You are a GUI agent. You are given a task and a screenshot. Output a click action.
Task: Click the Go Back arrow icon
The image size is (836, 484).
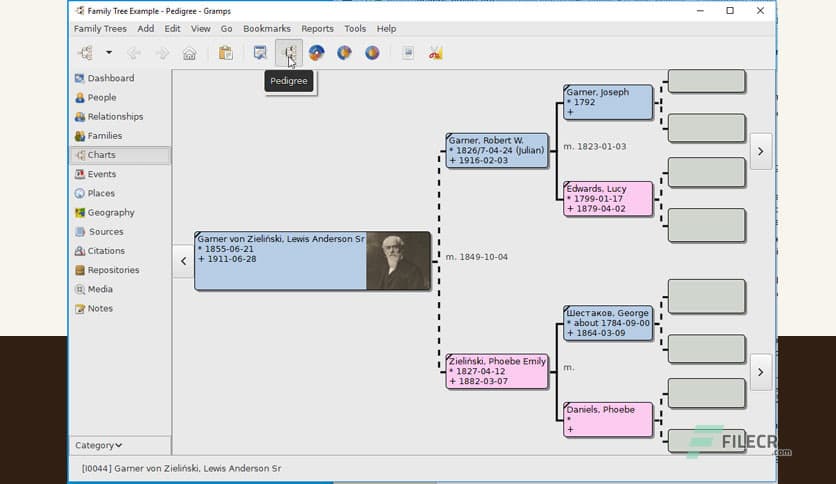point(134,53)
